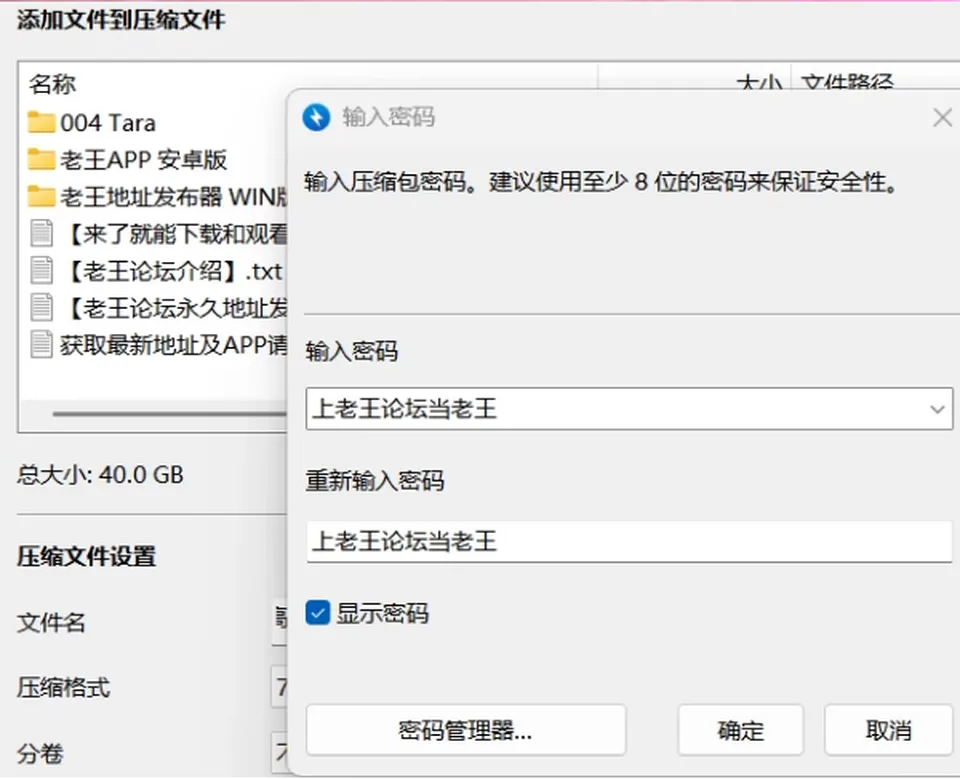Cancel the password dialog with 取消
The height and width of the screenshot is (779, 960).
pyautogui.click(x=888, y=730)
